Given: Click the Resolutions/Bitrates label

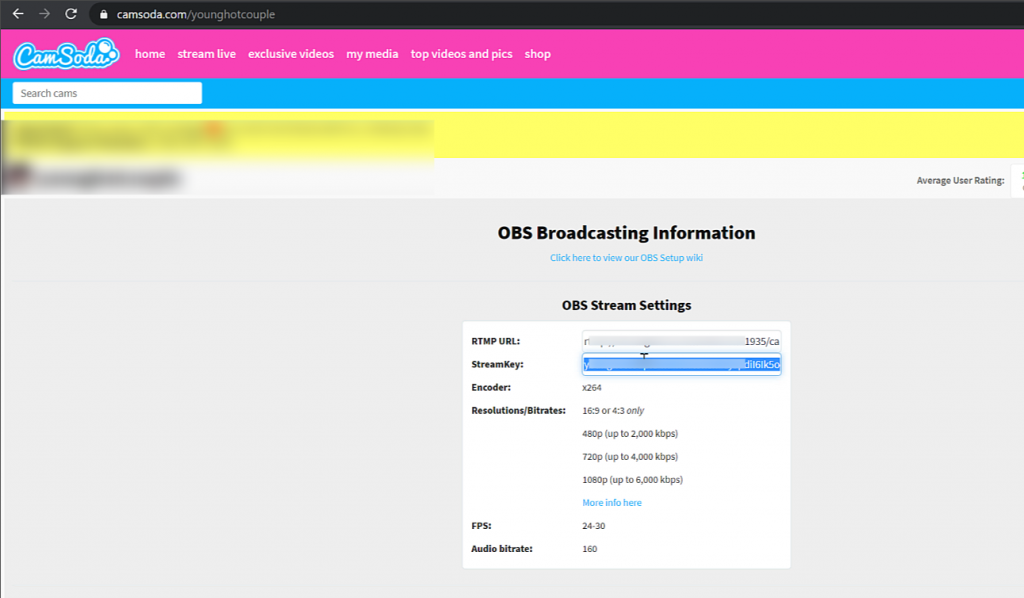Looking at the screenshot, I should tap(519, 411).
